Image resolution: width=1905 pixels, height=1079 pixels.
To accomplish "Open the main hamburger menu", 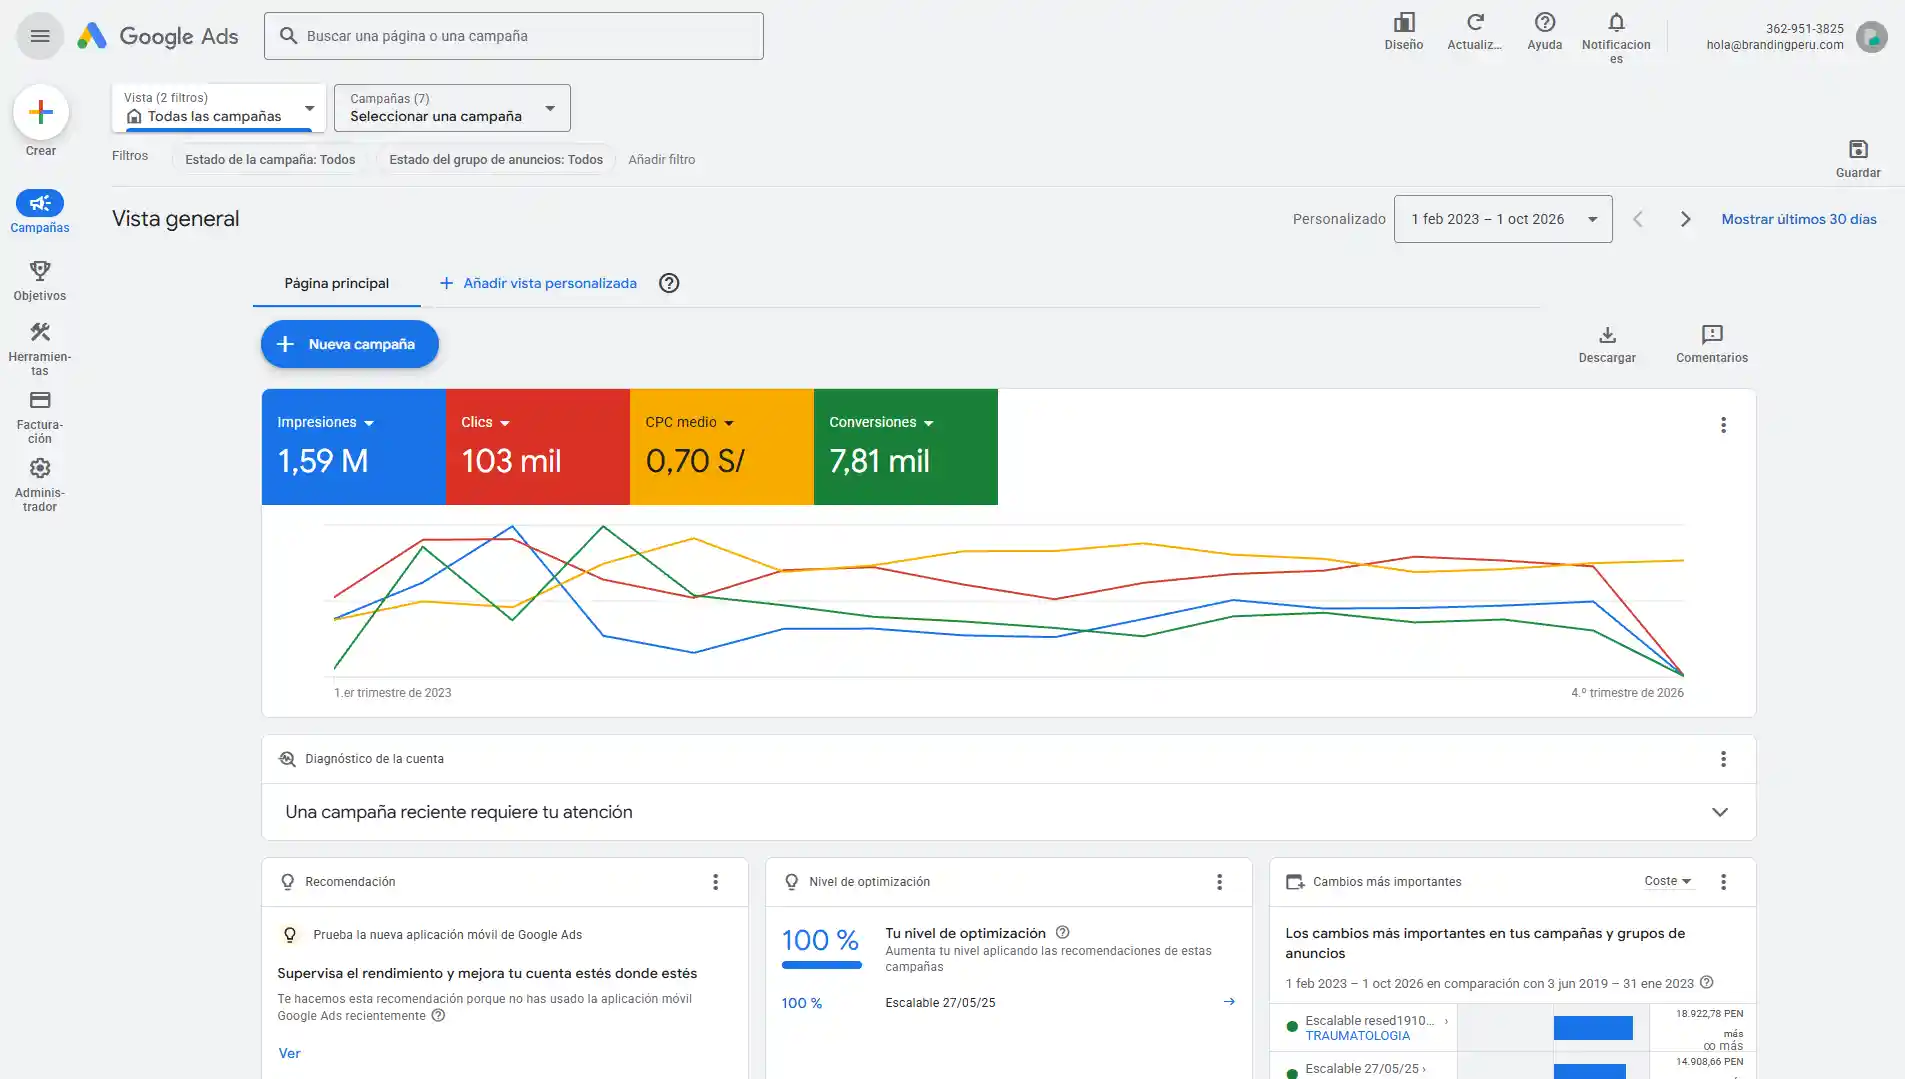I will (x=40, y=36).
